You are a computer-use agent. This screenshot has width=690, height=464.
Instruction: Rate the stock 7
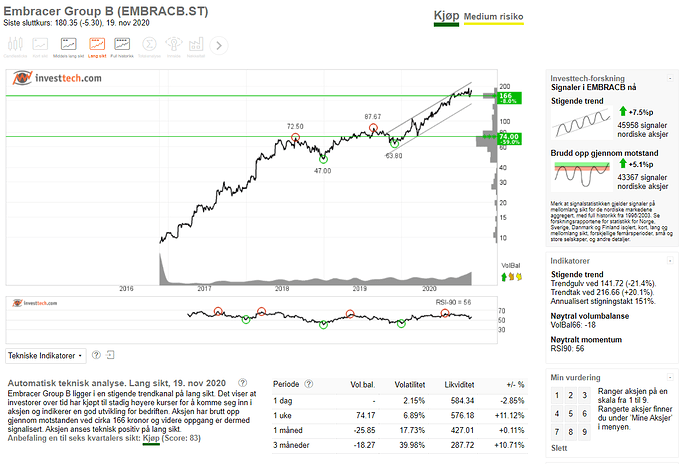coord(557,432)
